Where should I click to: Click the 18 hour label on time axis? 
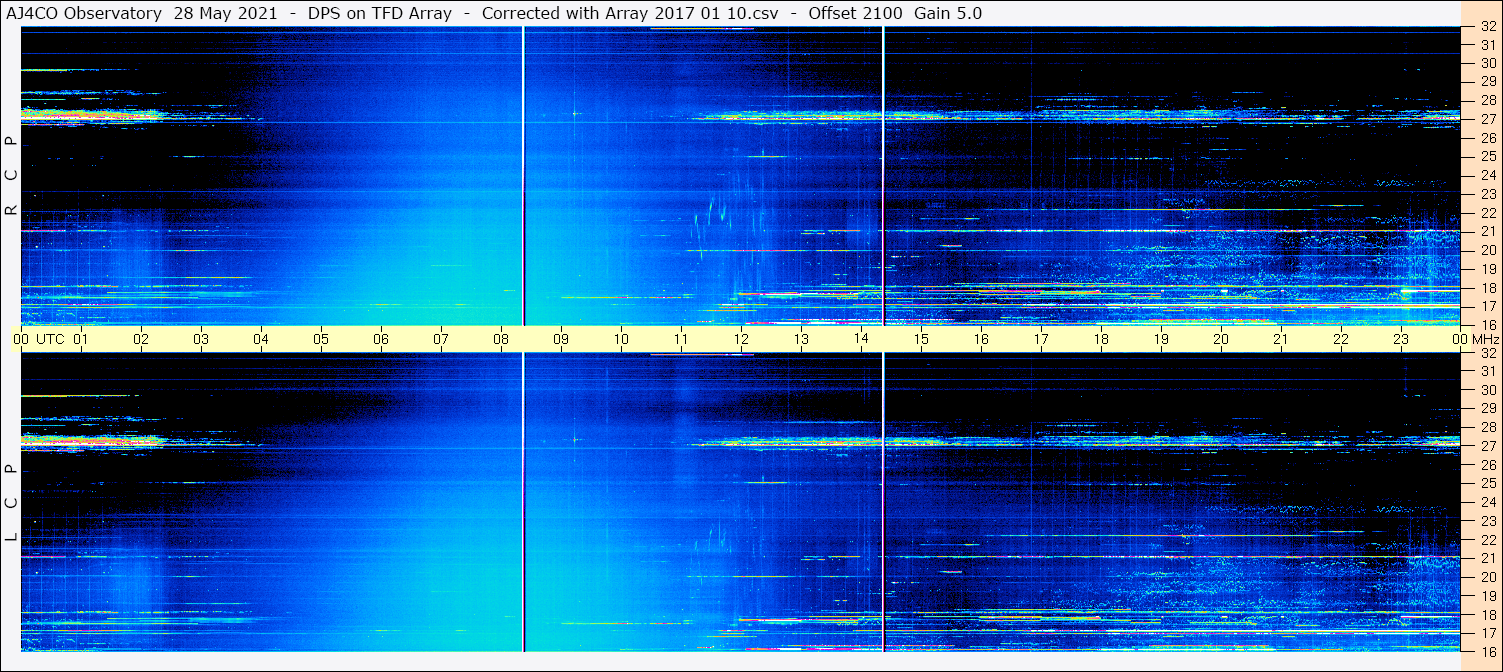[1101, 339]
